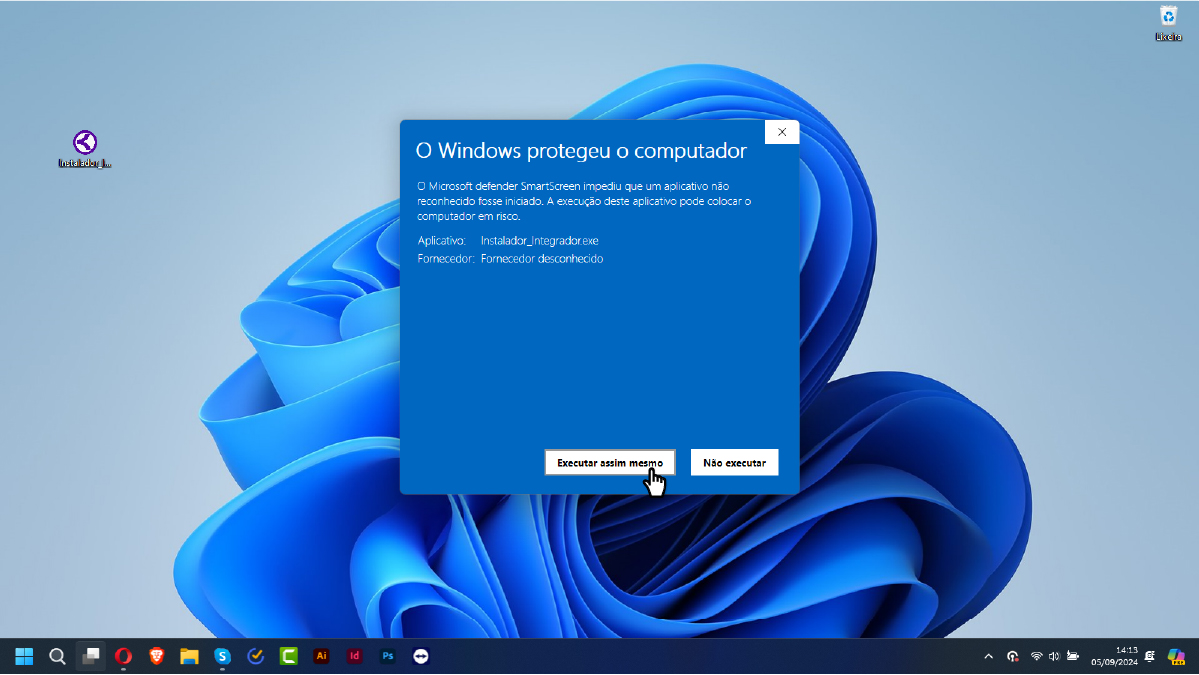This screenshot has height=675, width=1199.
Task: Open the blue checkmark task app
Action: (255, 656)
